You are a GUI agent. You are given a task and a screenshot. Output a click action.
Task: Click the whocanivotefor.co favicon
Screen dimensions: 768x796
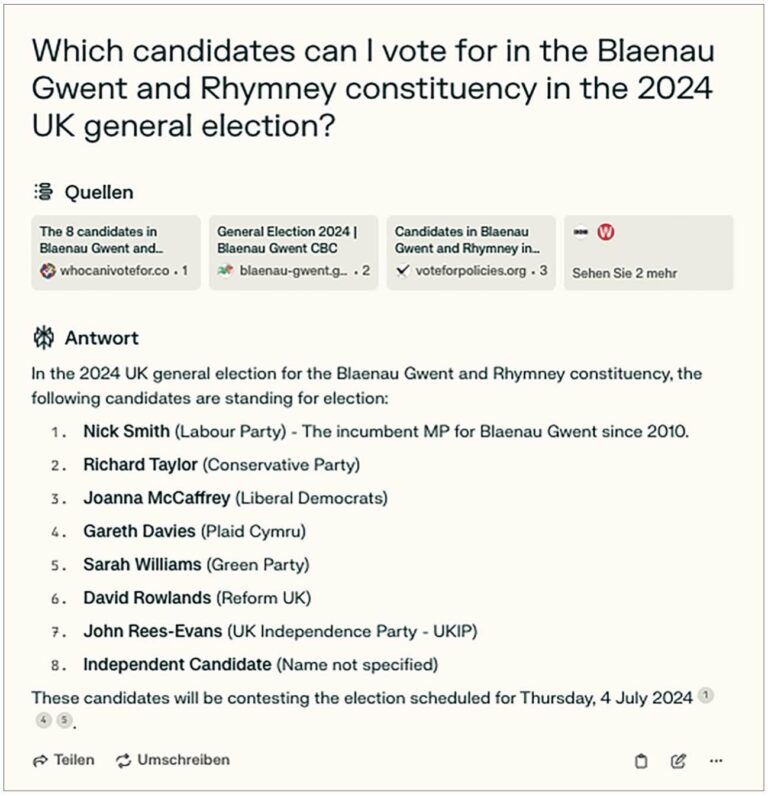[x=48, y=271]
